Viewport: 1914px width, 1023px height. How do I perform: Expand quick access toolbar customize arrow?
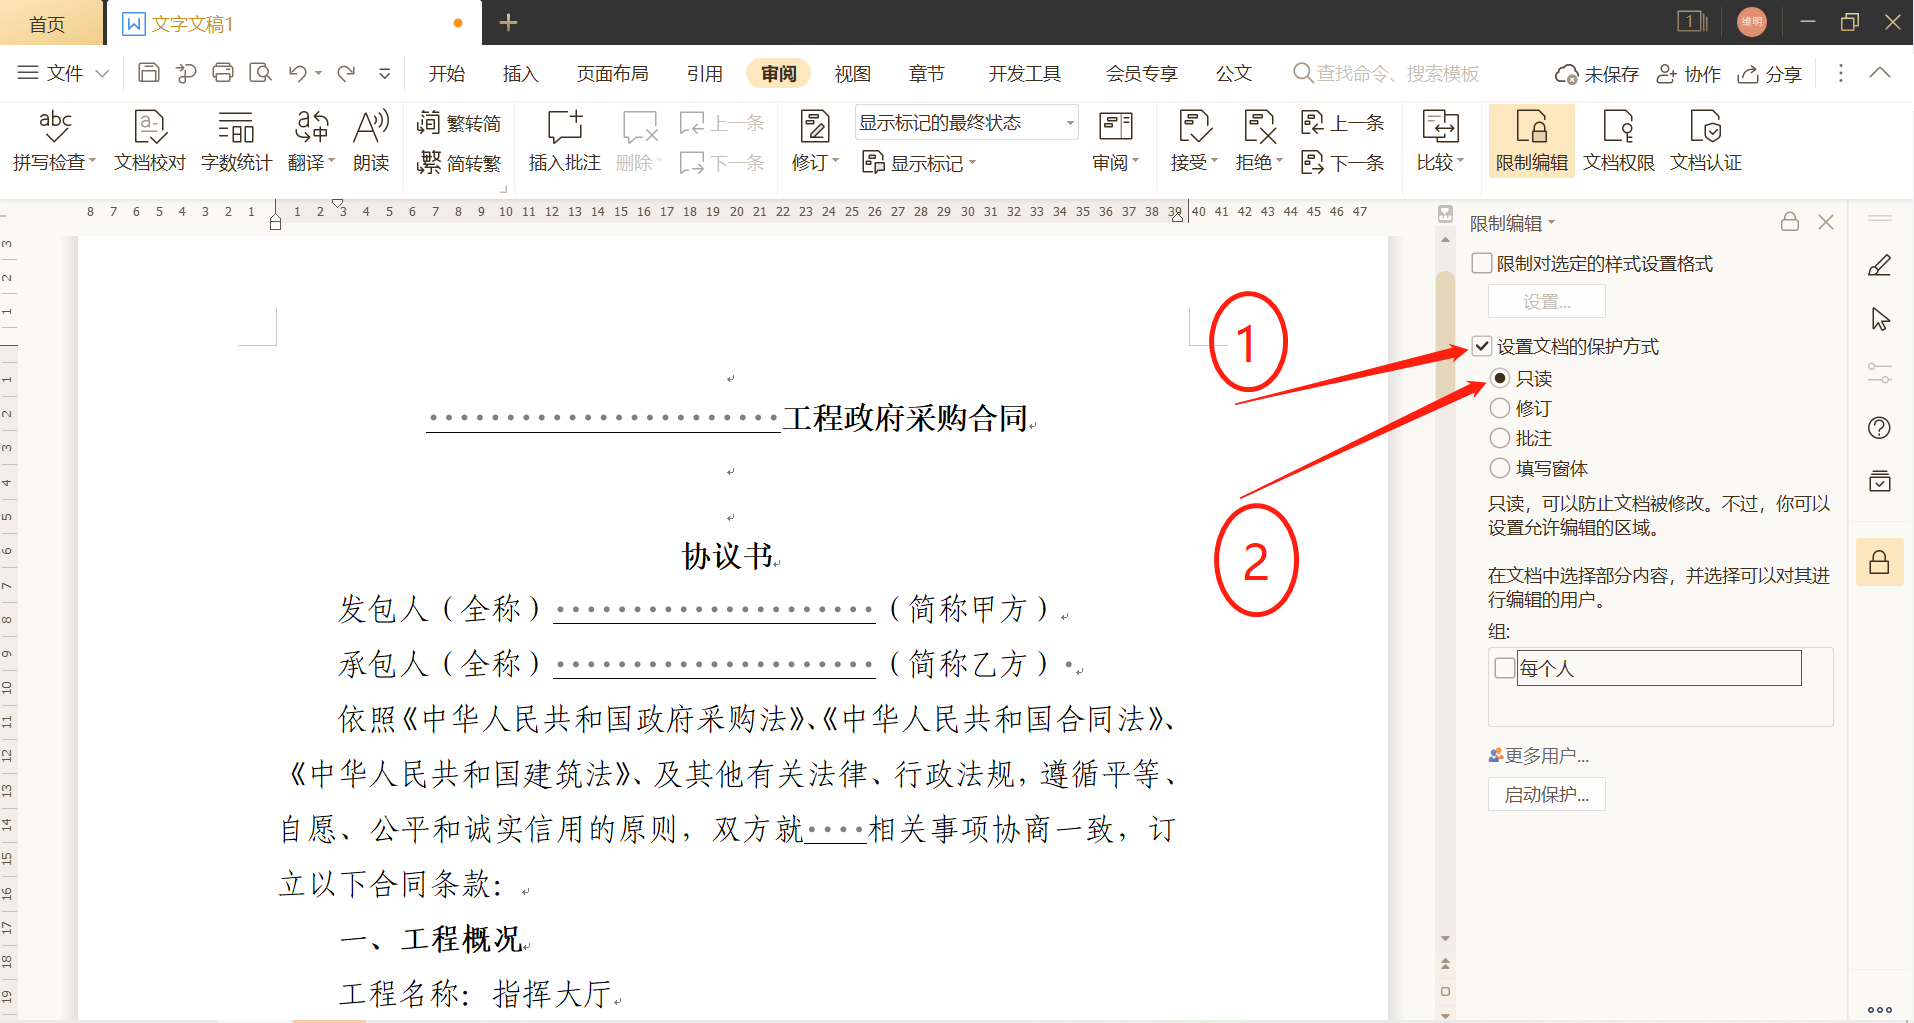pyautogui.click(x=384, y=73)
